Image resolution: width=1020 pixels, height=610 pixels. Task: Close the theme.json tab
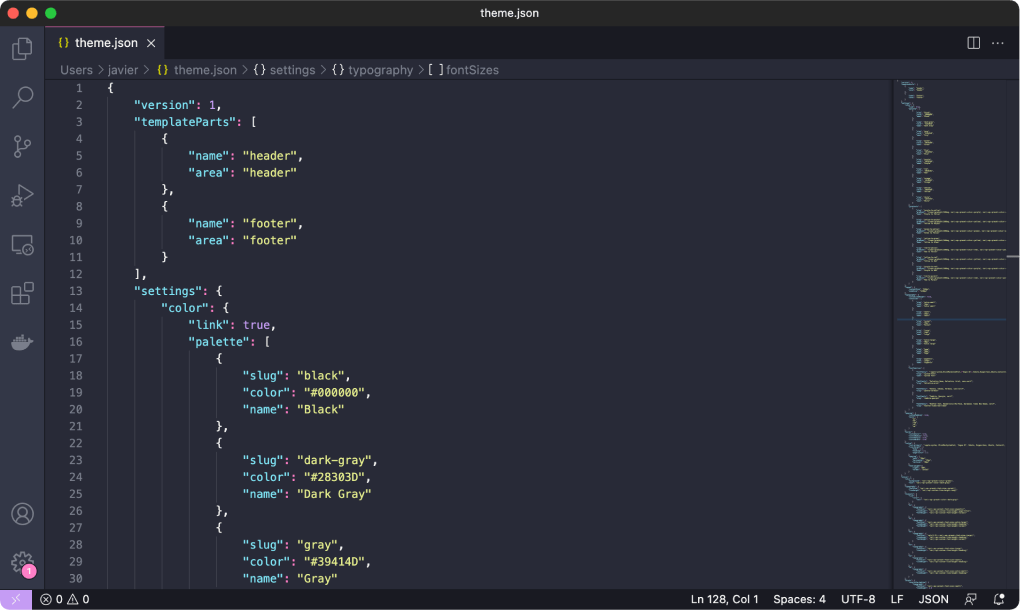pyautogui.click(x=152, y=43)
